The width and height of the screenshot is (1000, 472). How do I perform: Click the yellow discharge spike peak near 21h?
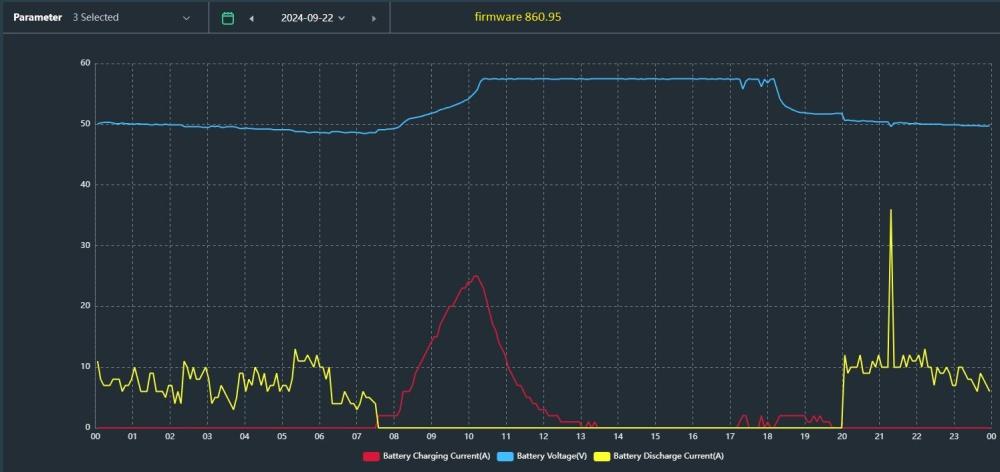tap(891, 210)
